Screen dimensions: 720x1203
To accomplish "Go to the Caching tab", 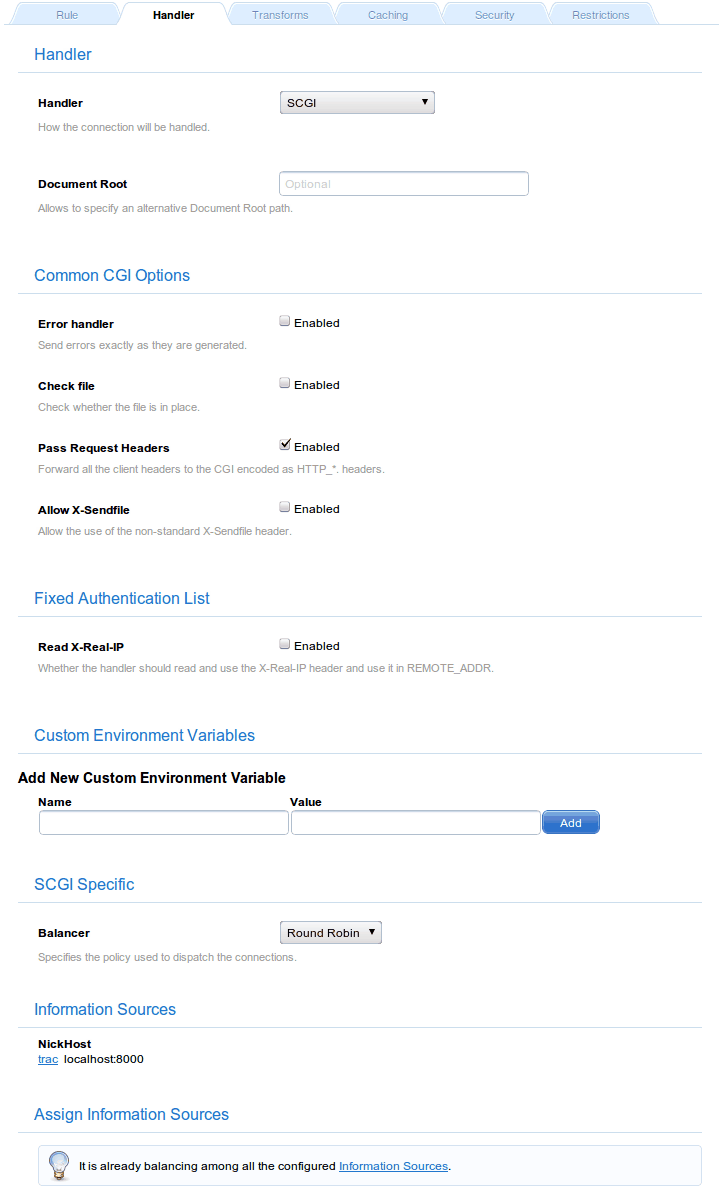I will point(387,15).
